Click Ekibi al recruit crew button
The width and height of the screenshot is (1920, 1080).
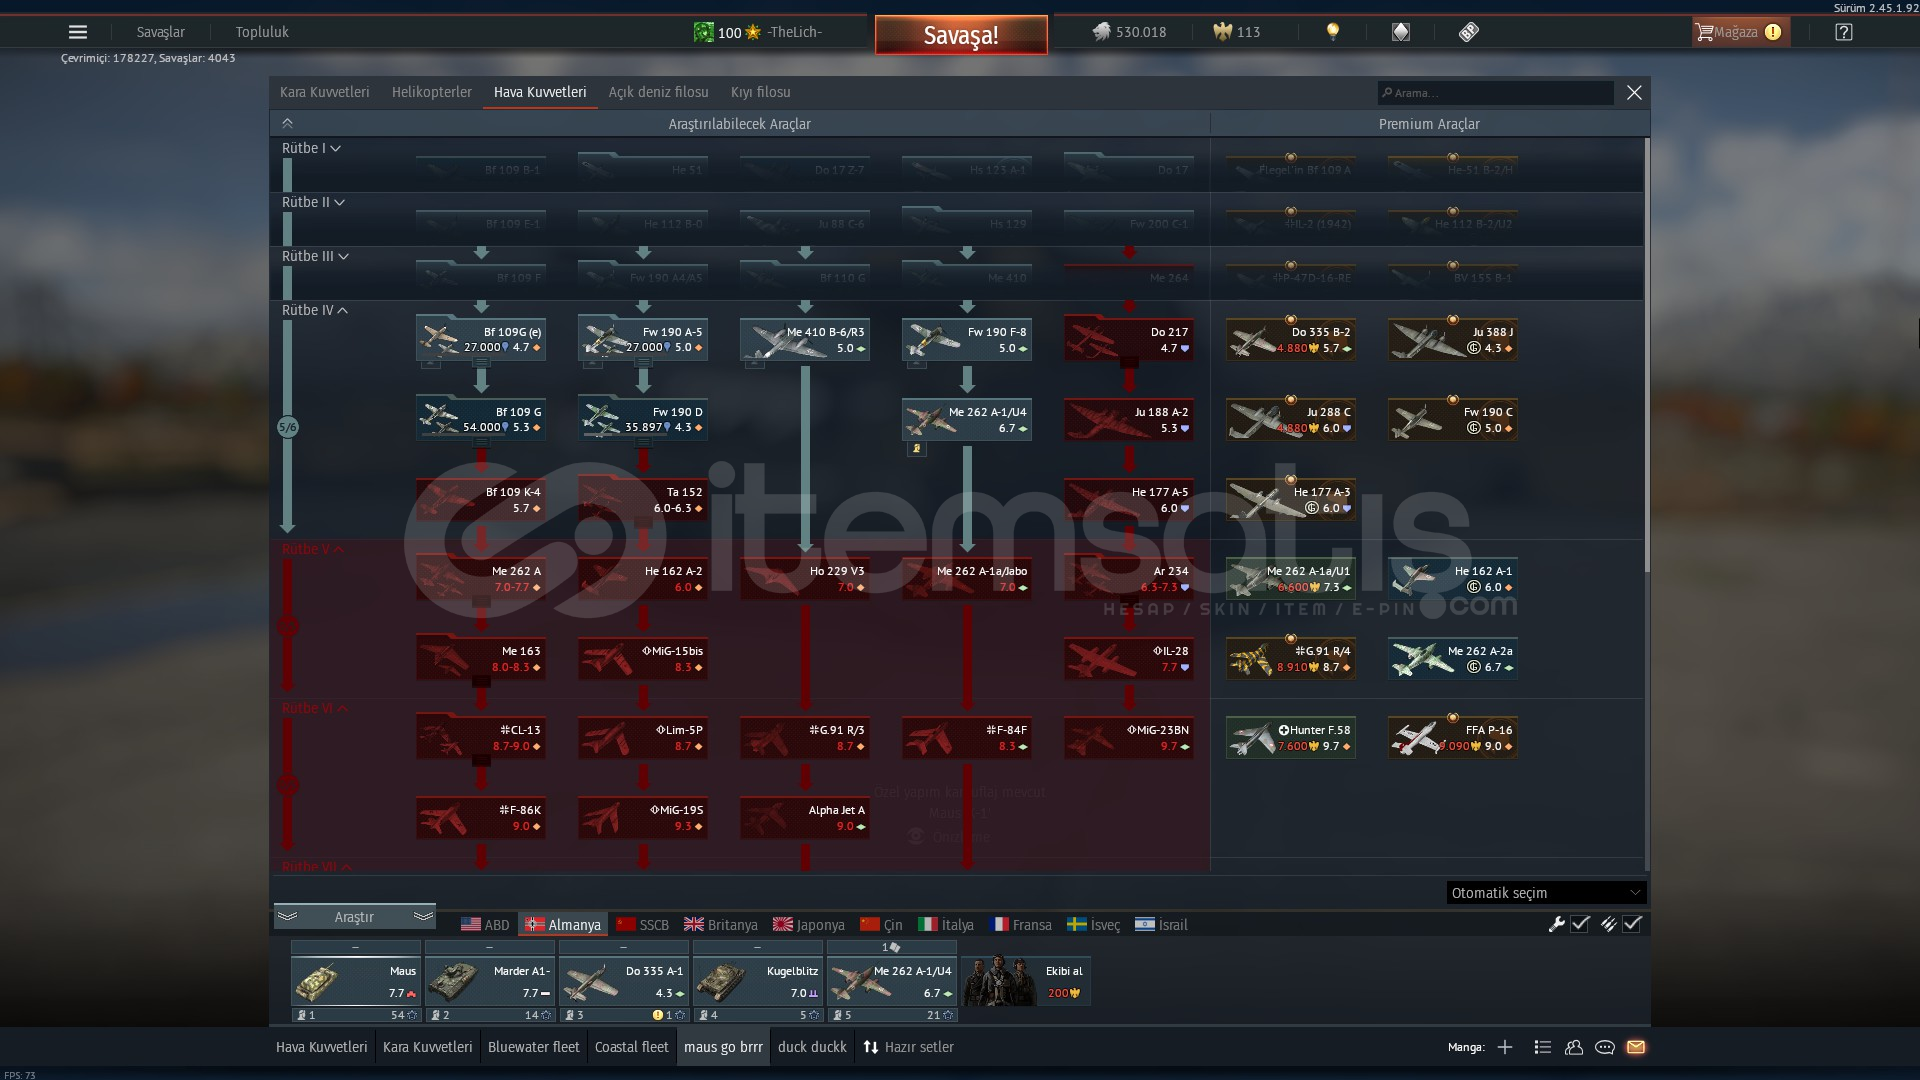(1026, 981)
